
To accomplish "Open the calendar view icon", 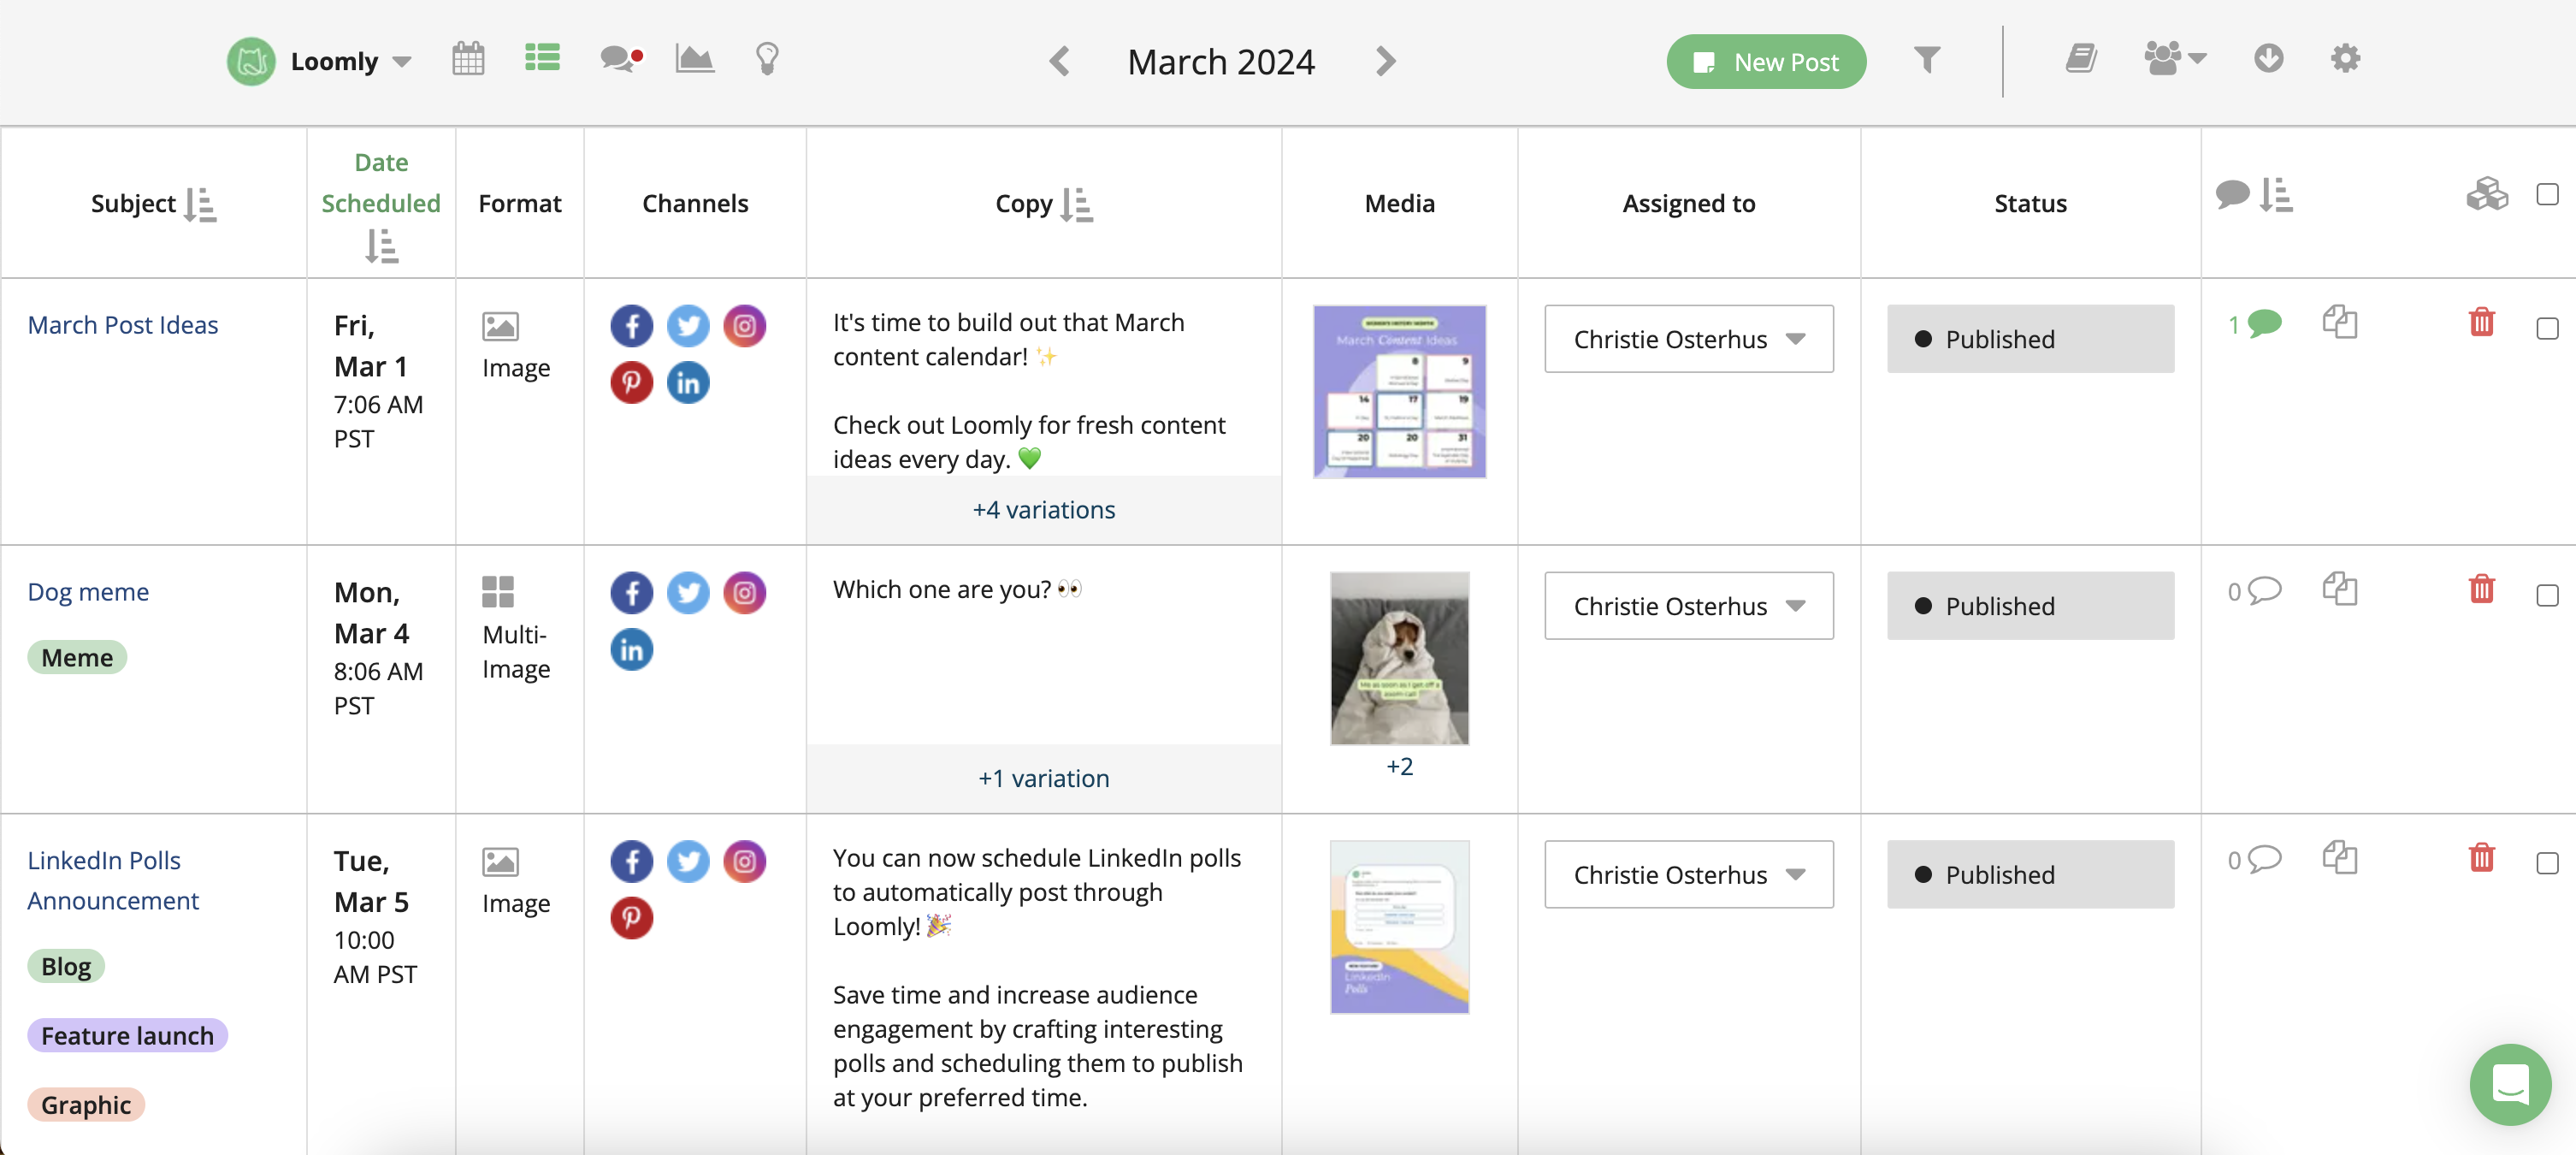I will click(468, 59).
